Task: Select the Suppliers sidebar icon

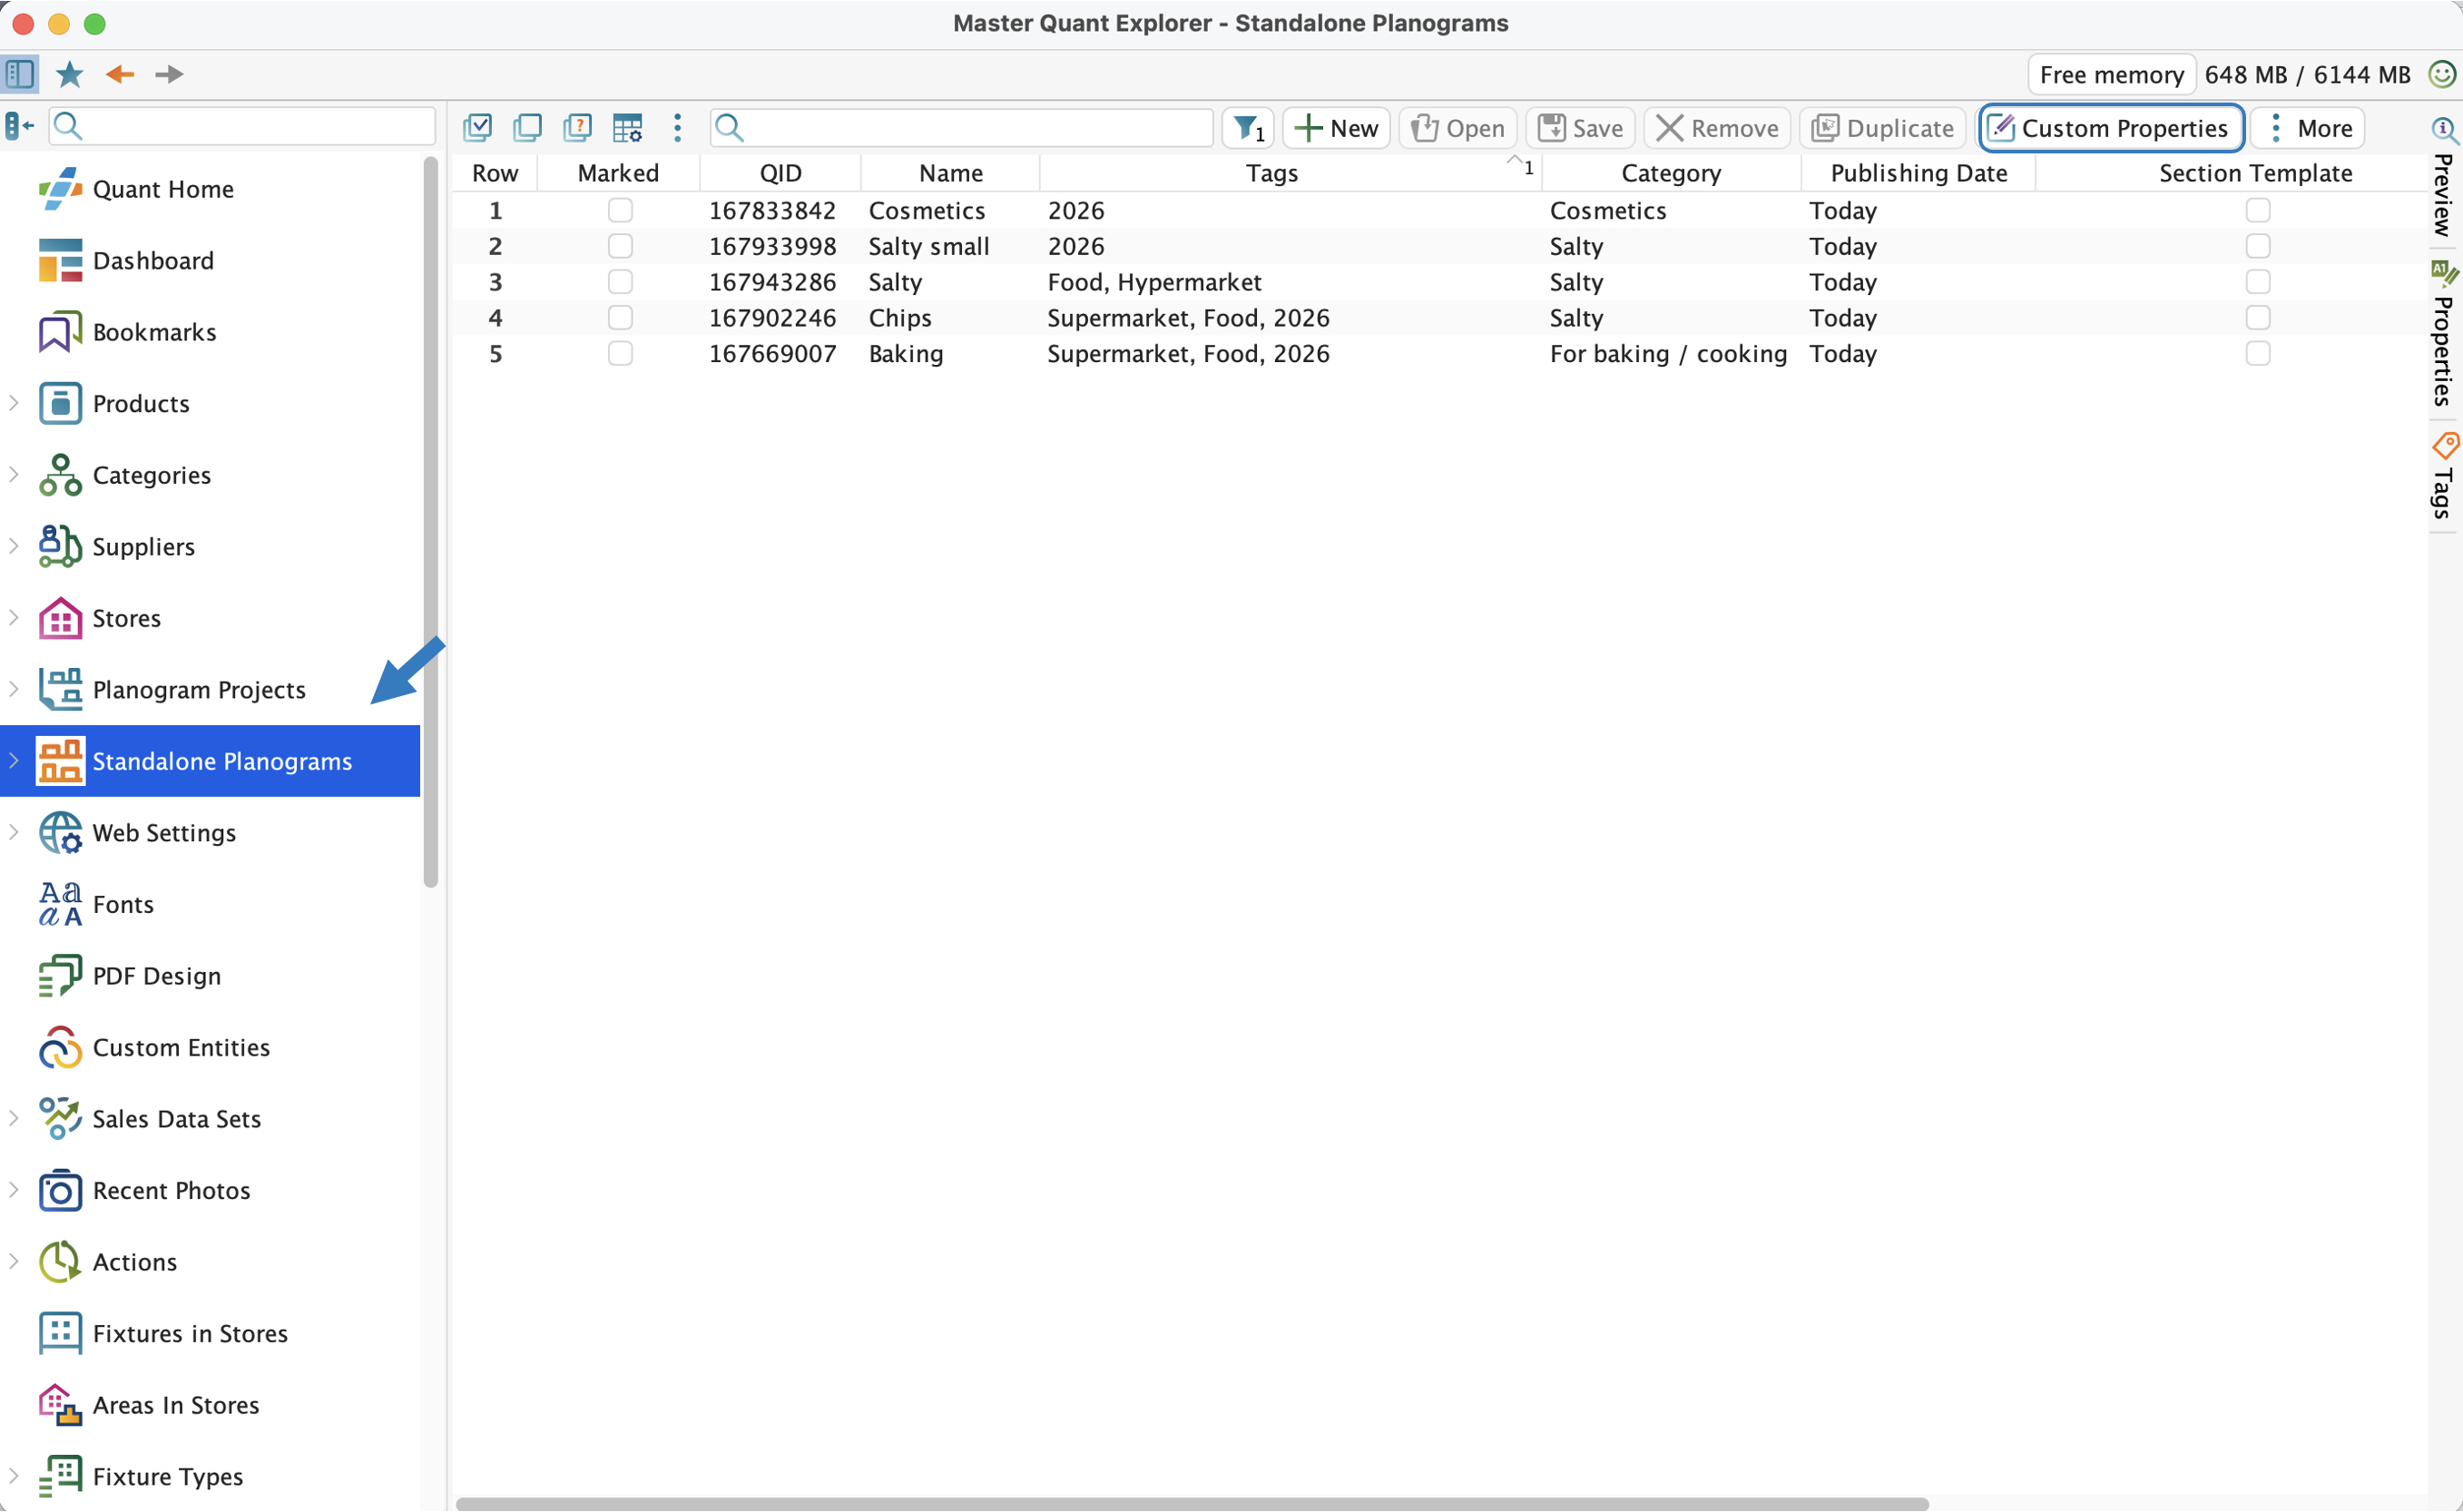Action: click(60, 547)
